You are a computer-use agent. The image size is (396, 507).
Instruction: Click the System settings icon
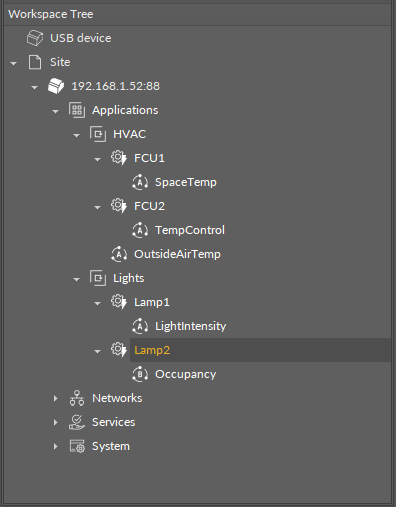point(77,446)
